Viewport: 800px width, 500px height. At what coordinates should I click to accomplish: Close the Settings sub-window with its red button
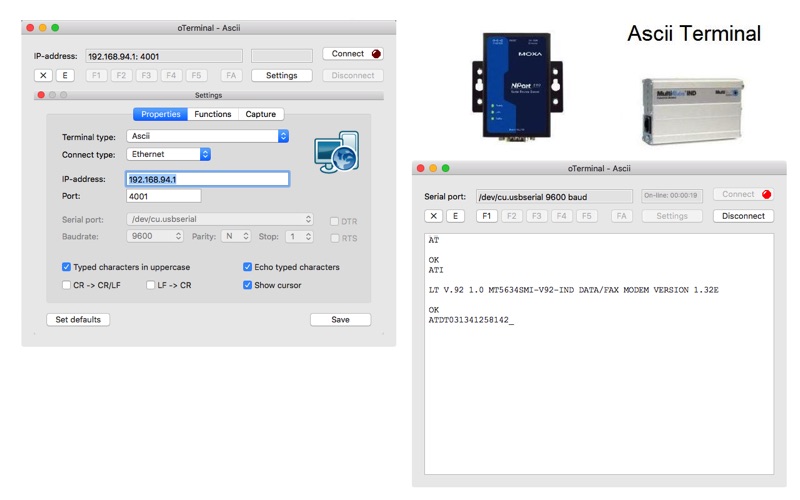41,95
